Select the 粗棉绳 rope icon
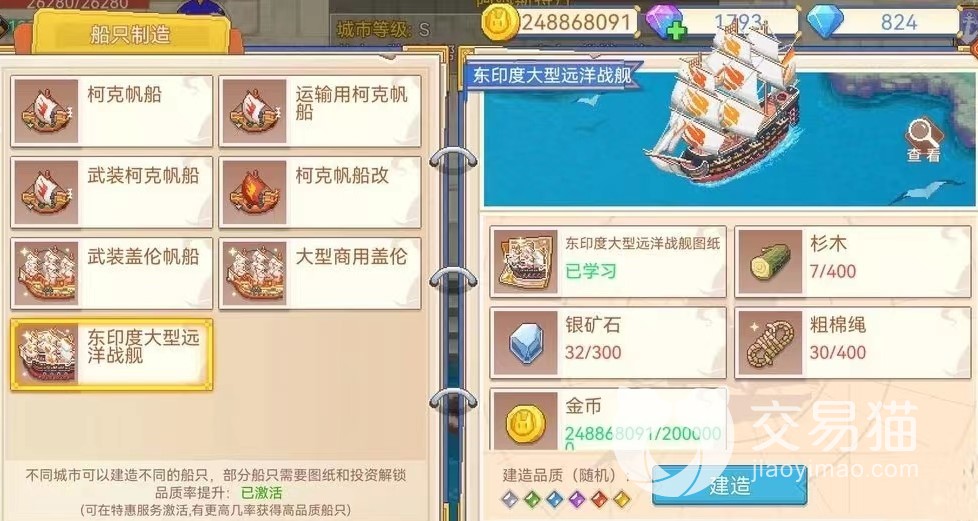This screenshot has width=978, height=521. pos(769,343)
